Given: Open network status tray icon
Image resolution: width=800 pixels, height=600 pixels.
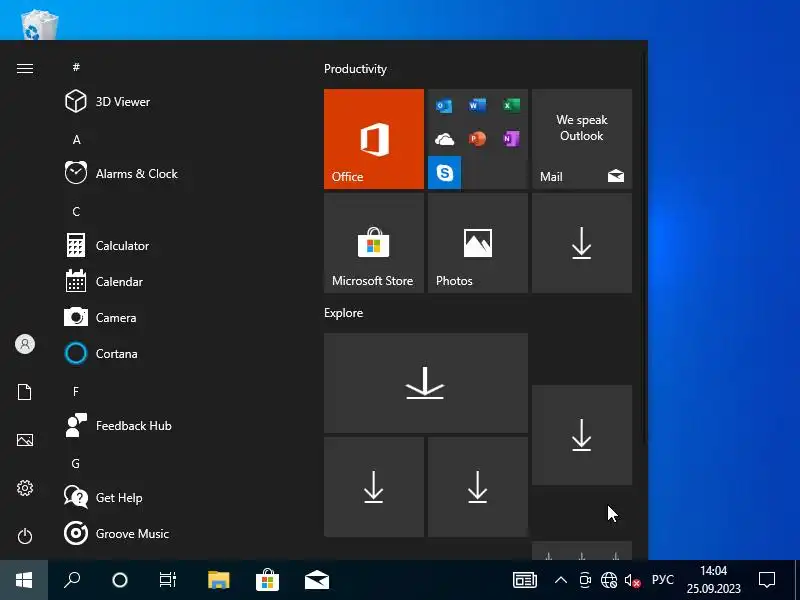Looking at the screenshot, I should click(609, 580).
